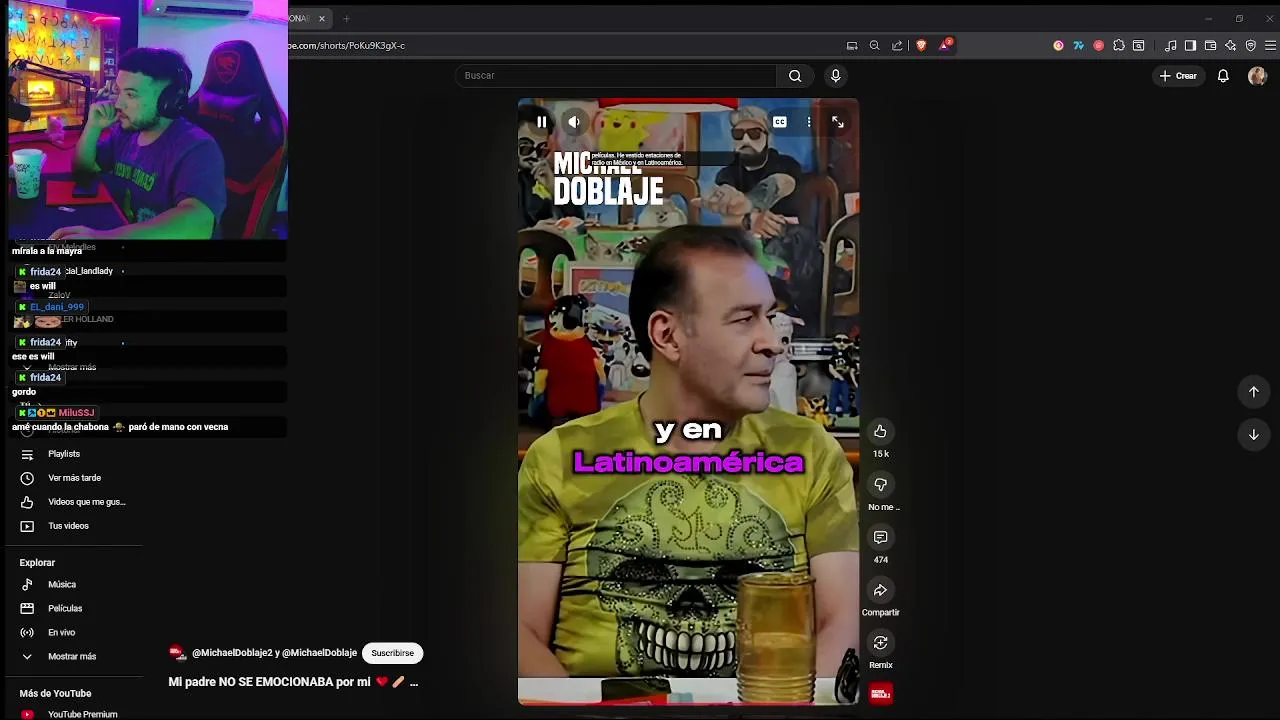Toggle the browser sidebar panel
The image size is (1280, 720).
click(1190, 45)
